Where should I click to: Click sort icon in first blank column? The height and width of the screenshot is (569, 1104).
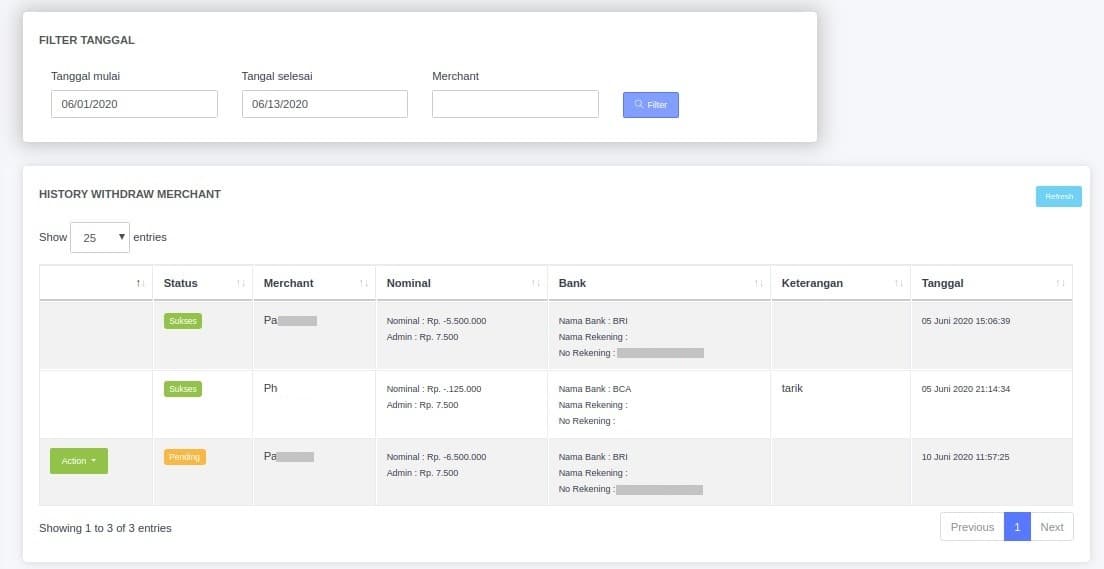click(x=141, y=284)
